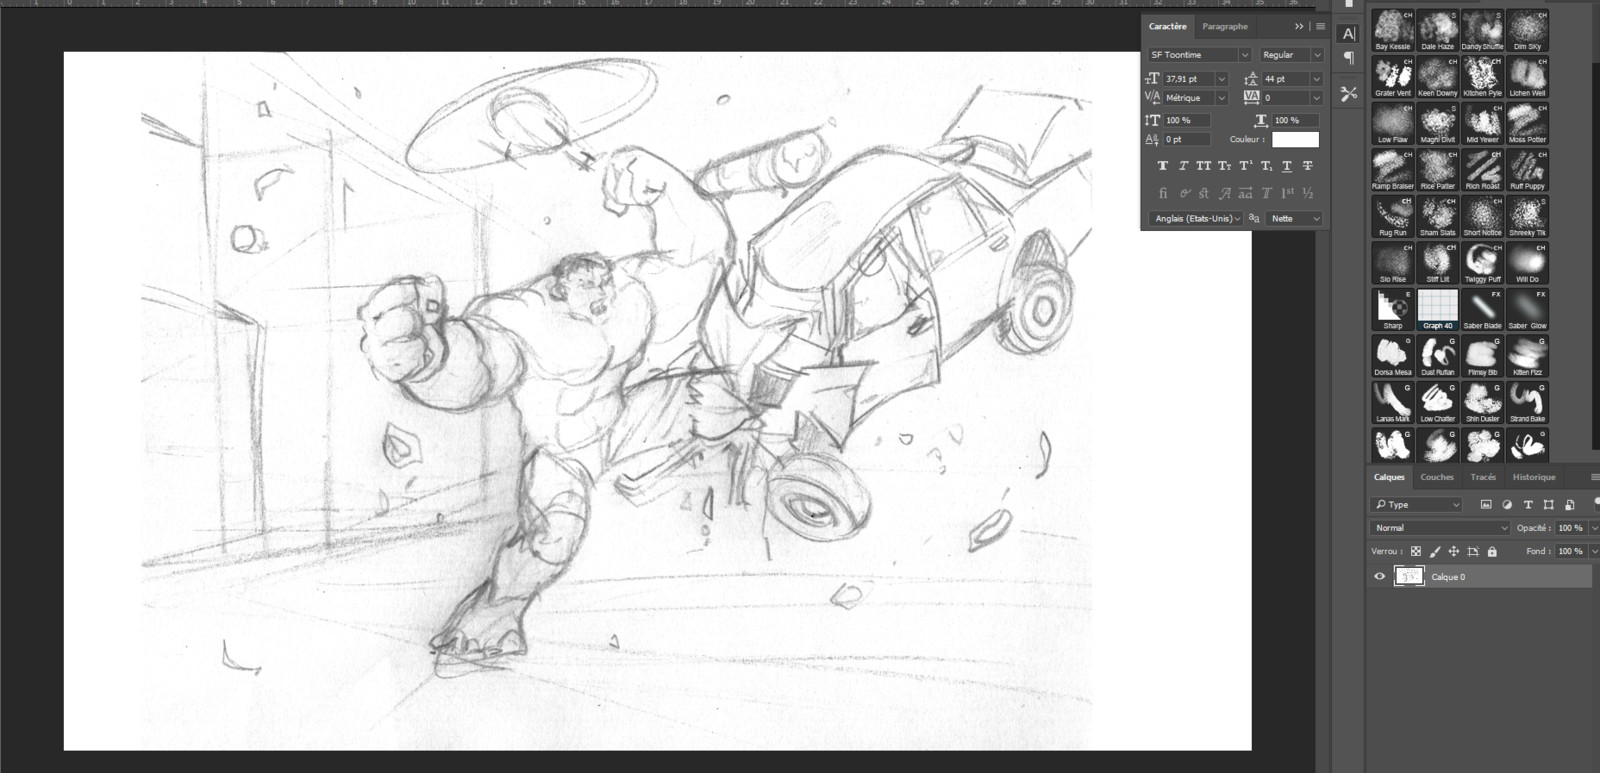Viewport: 1600px width, 773px height.
Task: Filter layers by pixel layers icon
Action: (1486, 504)
